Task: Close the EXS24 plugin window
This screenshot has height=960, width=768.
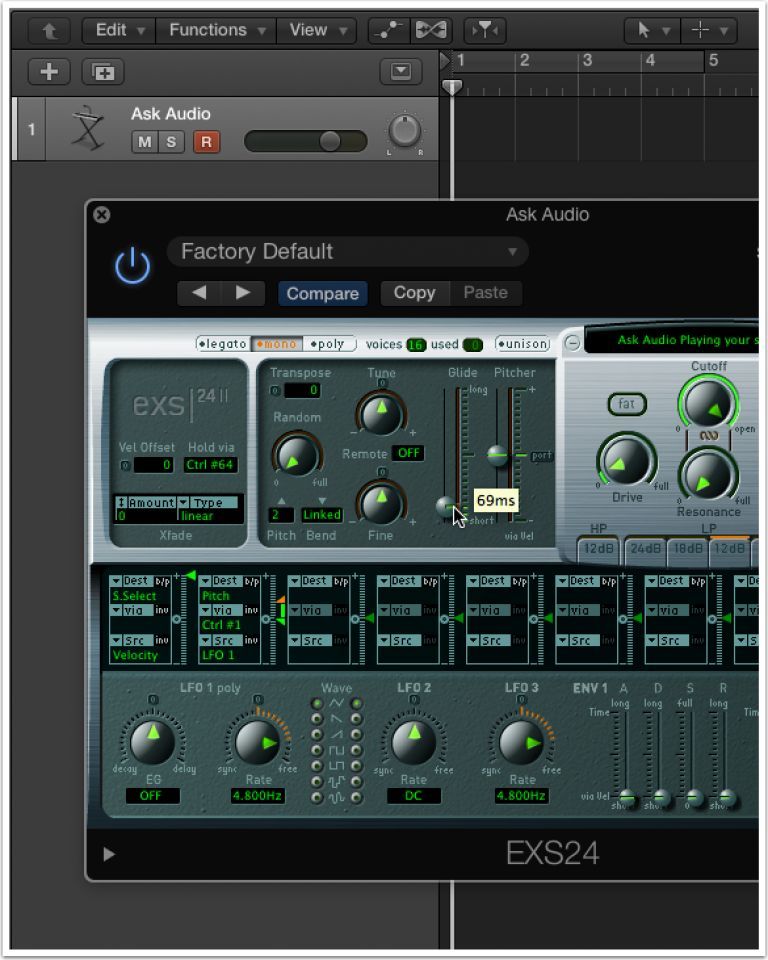Action: (102, 215)
